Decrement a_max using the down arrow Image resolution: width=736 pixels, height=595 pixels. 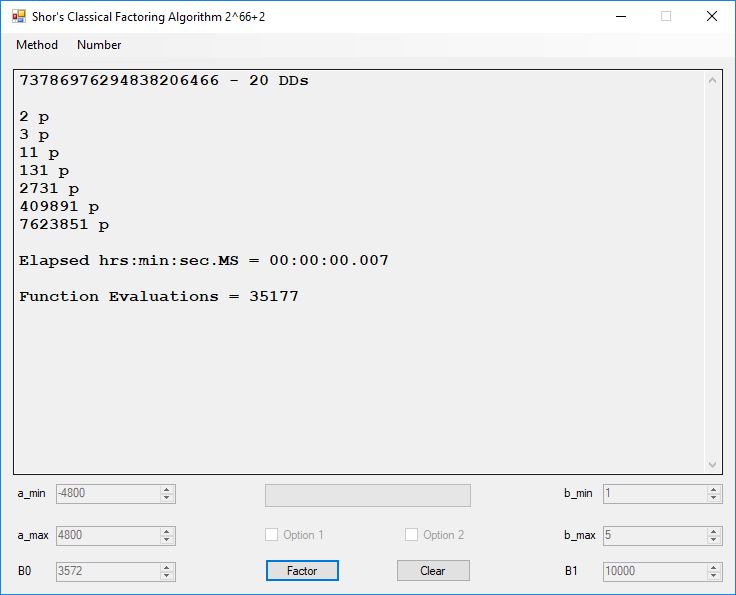(167, 540)
